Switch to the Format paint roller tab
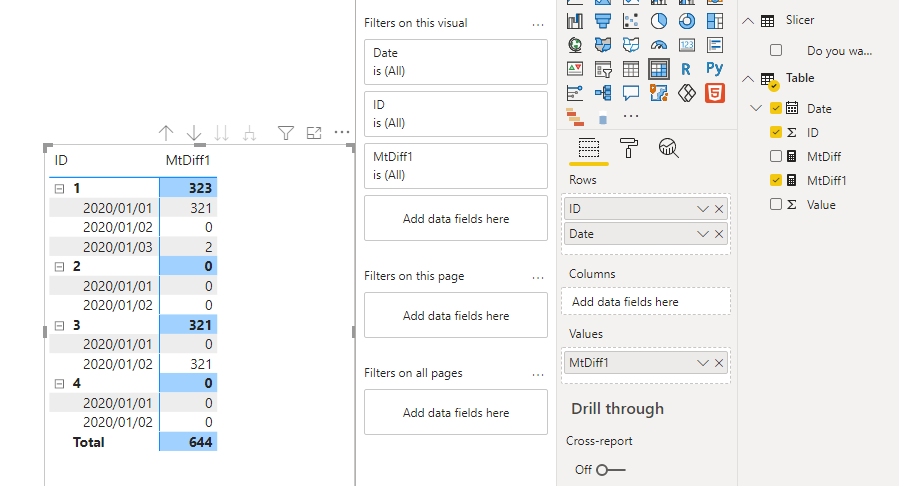This screenshot has height=486, width=899. 628,148
